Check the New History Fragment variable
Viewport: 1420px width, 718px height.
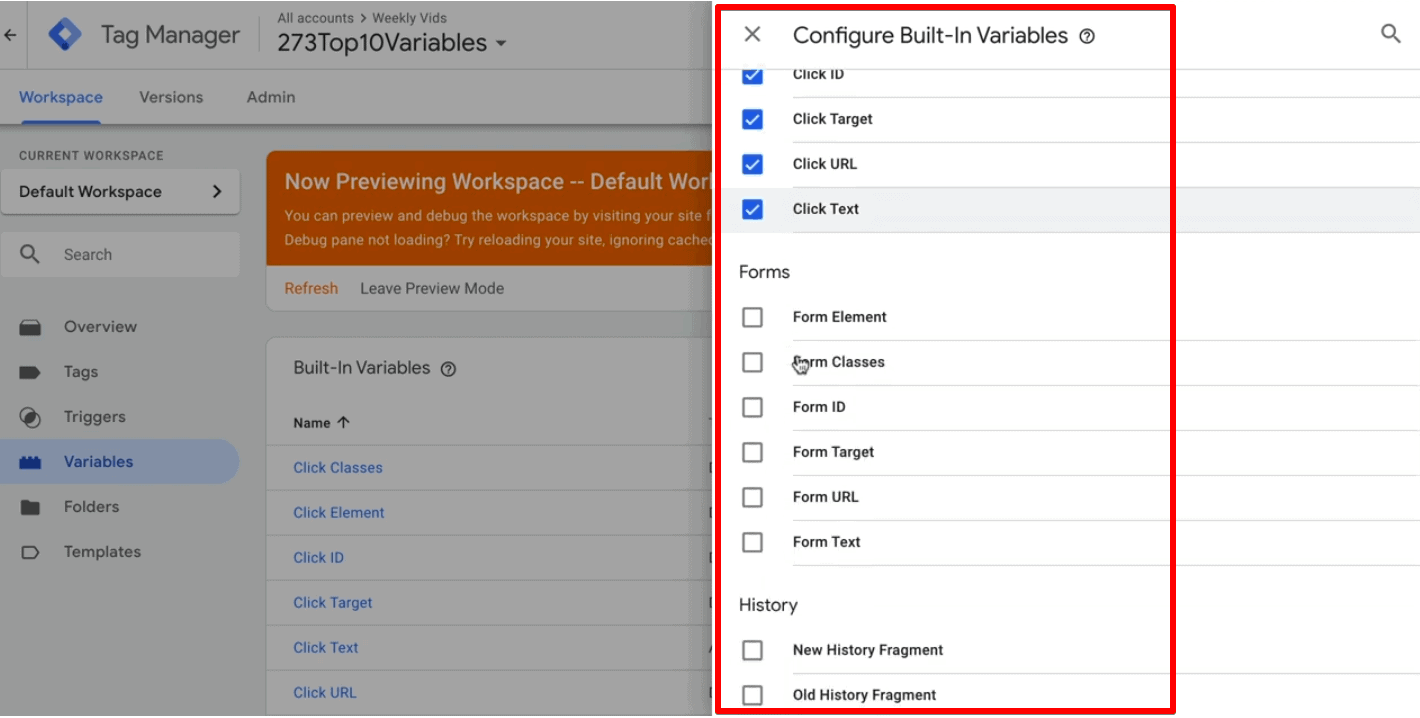pos(752,650)
